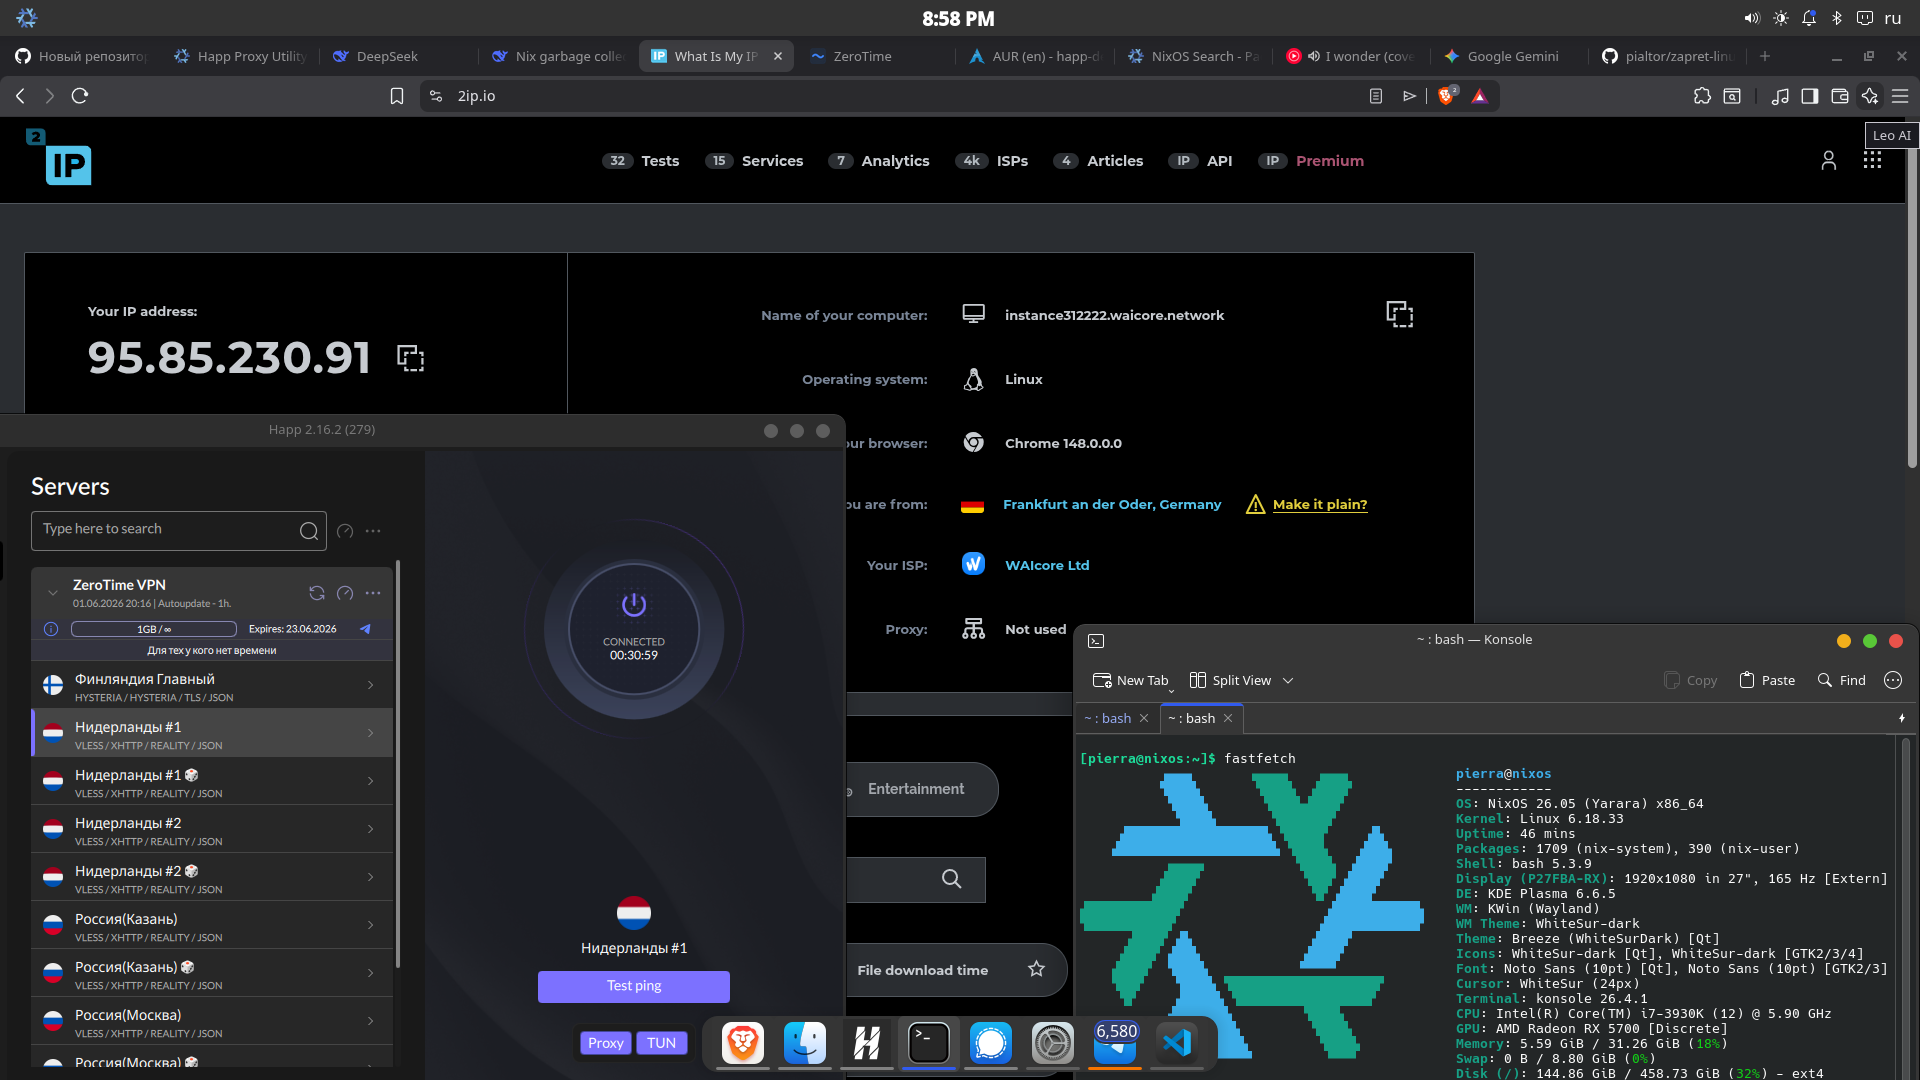The width and height of the screenshot is (1920, 1080).
Task: Open chevron for Нидерланды #2 with dice
Action: [370, 877]
